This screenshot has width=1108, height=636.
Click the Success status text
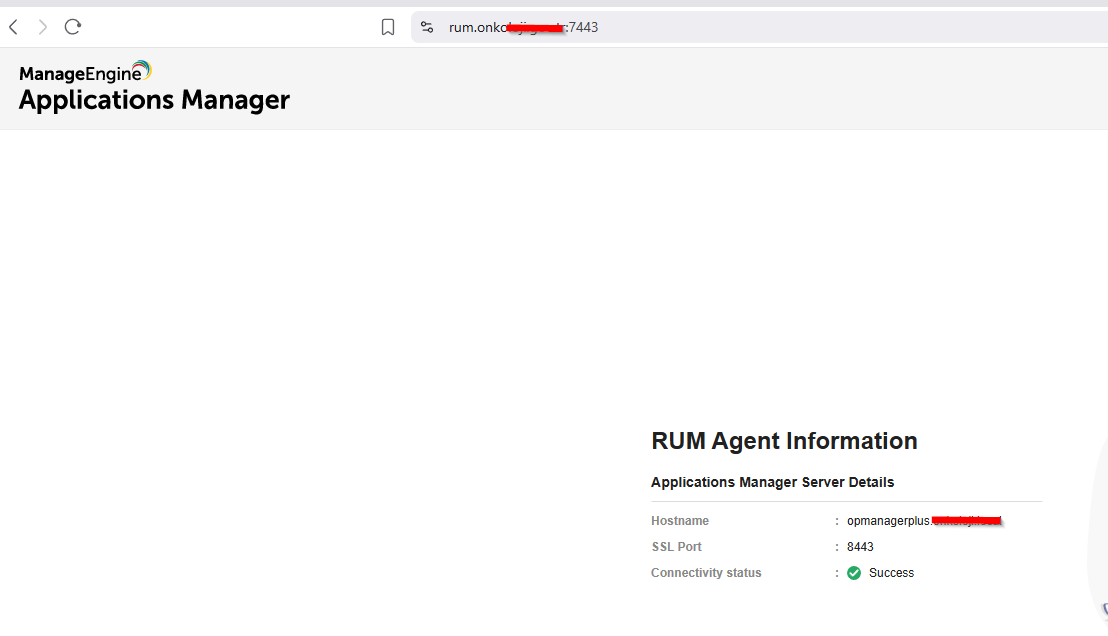tap(891, 573)
